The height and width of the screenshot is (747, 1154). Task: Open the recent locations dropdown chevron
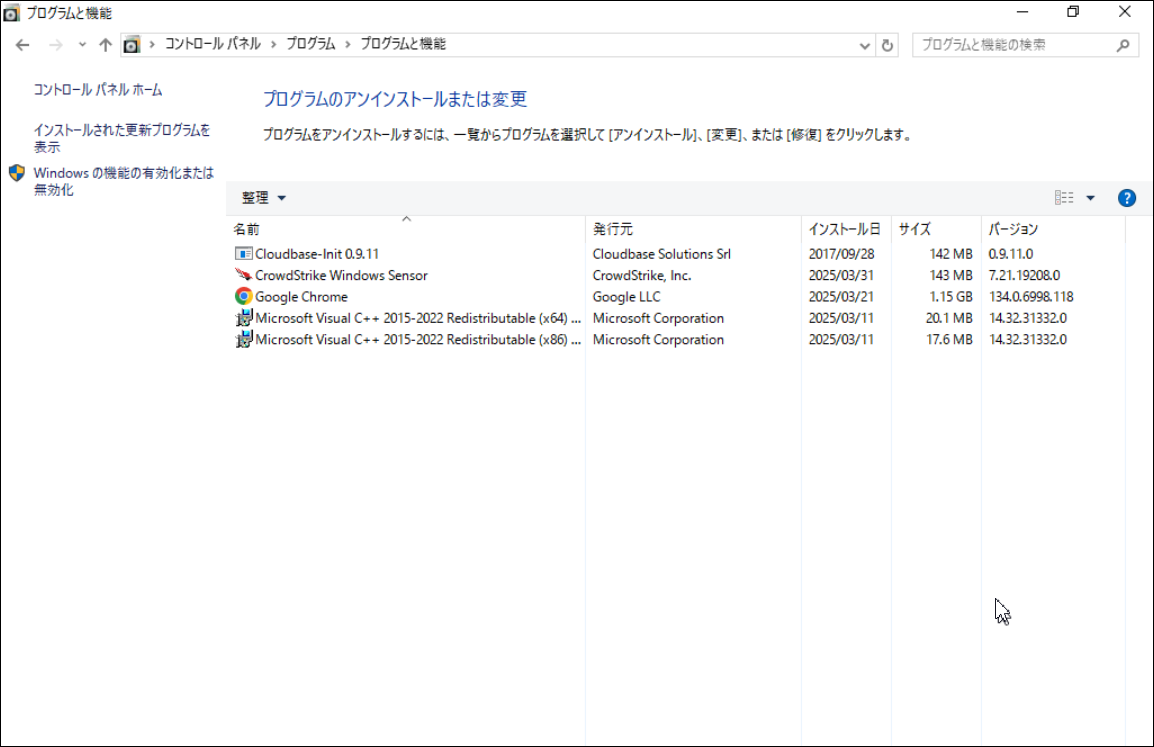point(82,45)
